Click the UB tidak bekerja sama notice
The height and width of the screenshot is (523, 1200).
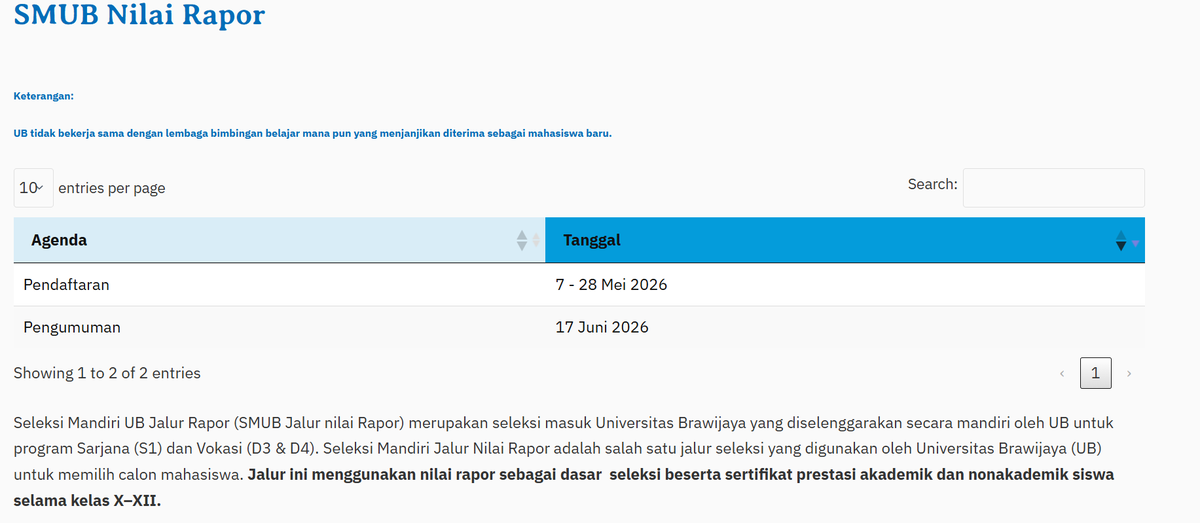[312, 133]
